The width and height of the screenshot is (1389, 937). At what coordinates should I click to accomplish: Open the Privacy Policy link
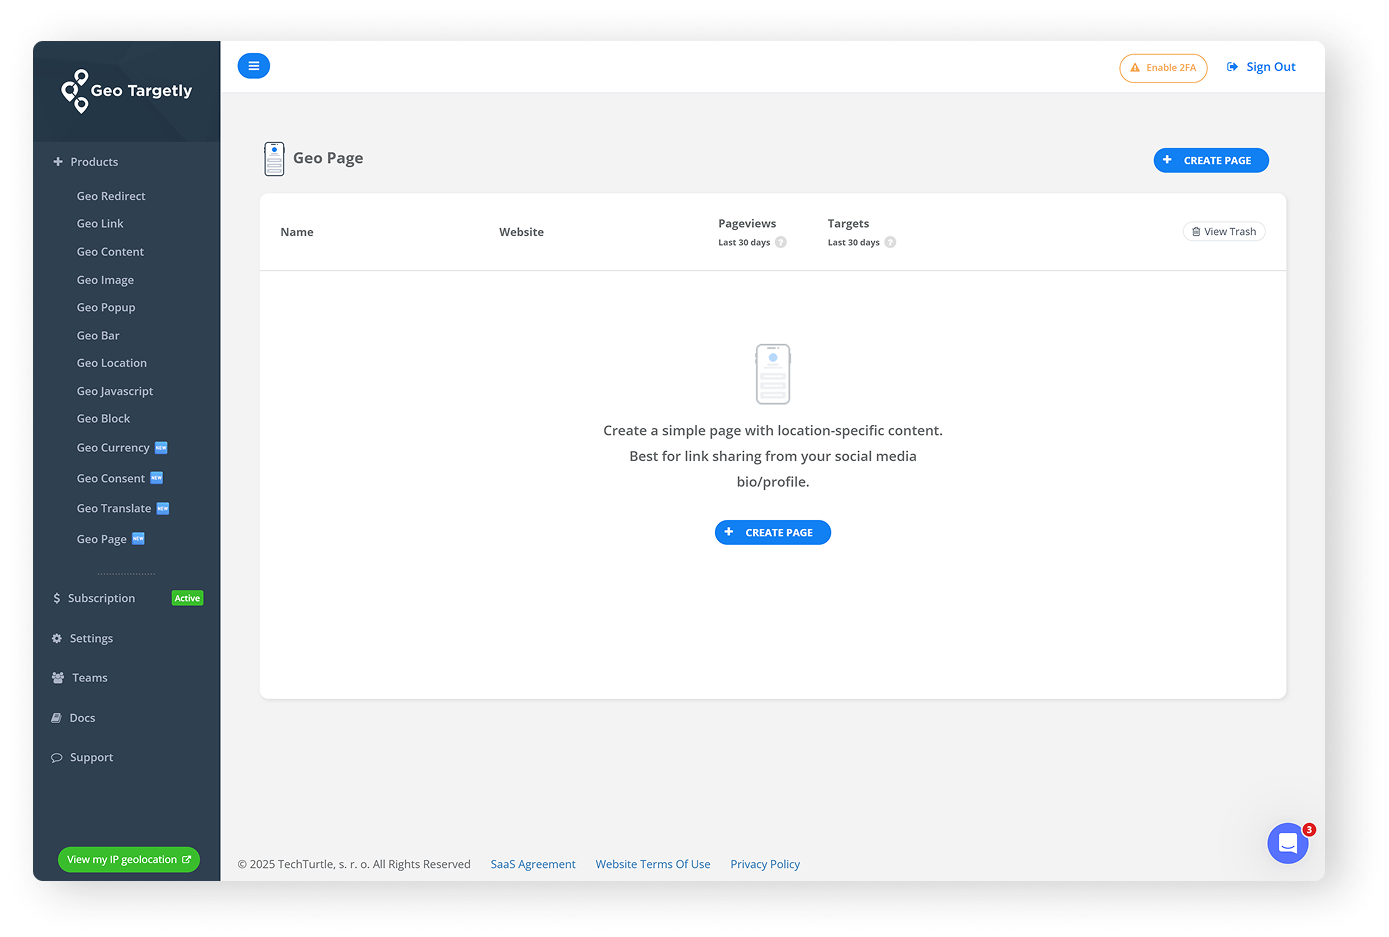coord(765,864)
